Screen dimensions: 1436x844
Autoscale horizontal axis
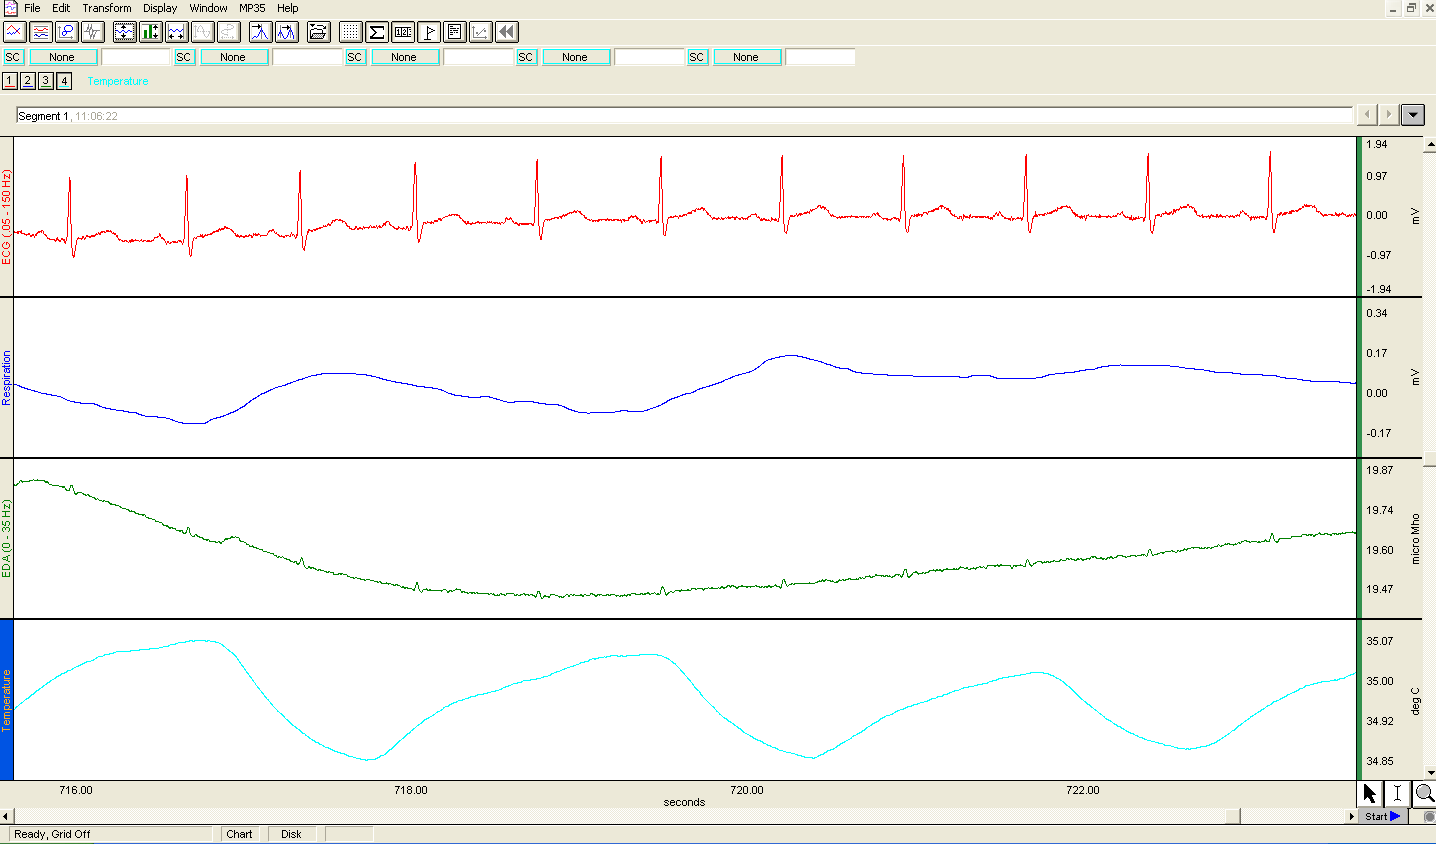coord(176,32)
